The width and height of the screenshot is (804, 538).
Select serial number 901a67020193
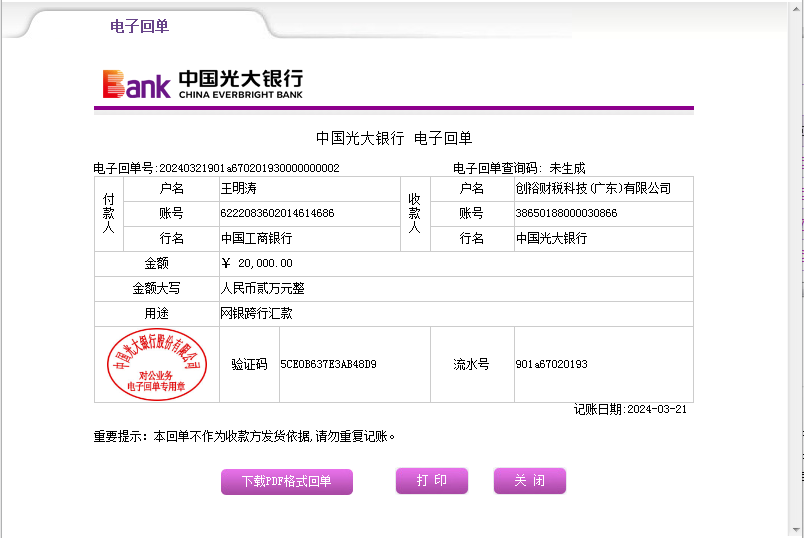[x=551, y=364]
